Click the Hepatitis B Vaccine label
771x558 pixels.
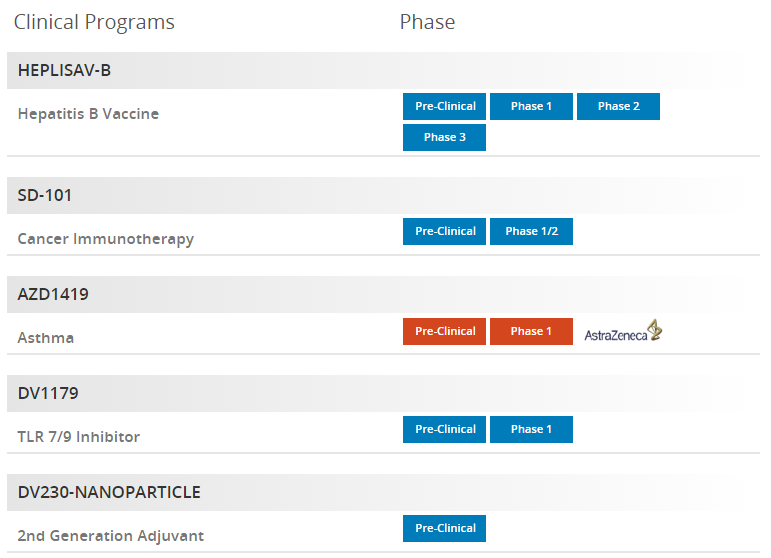(x=89, y=114)
